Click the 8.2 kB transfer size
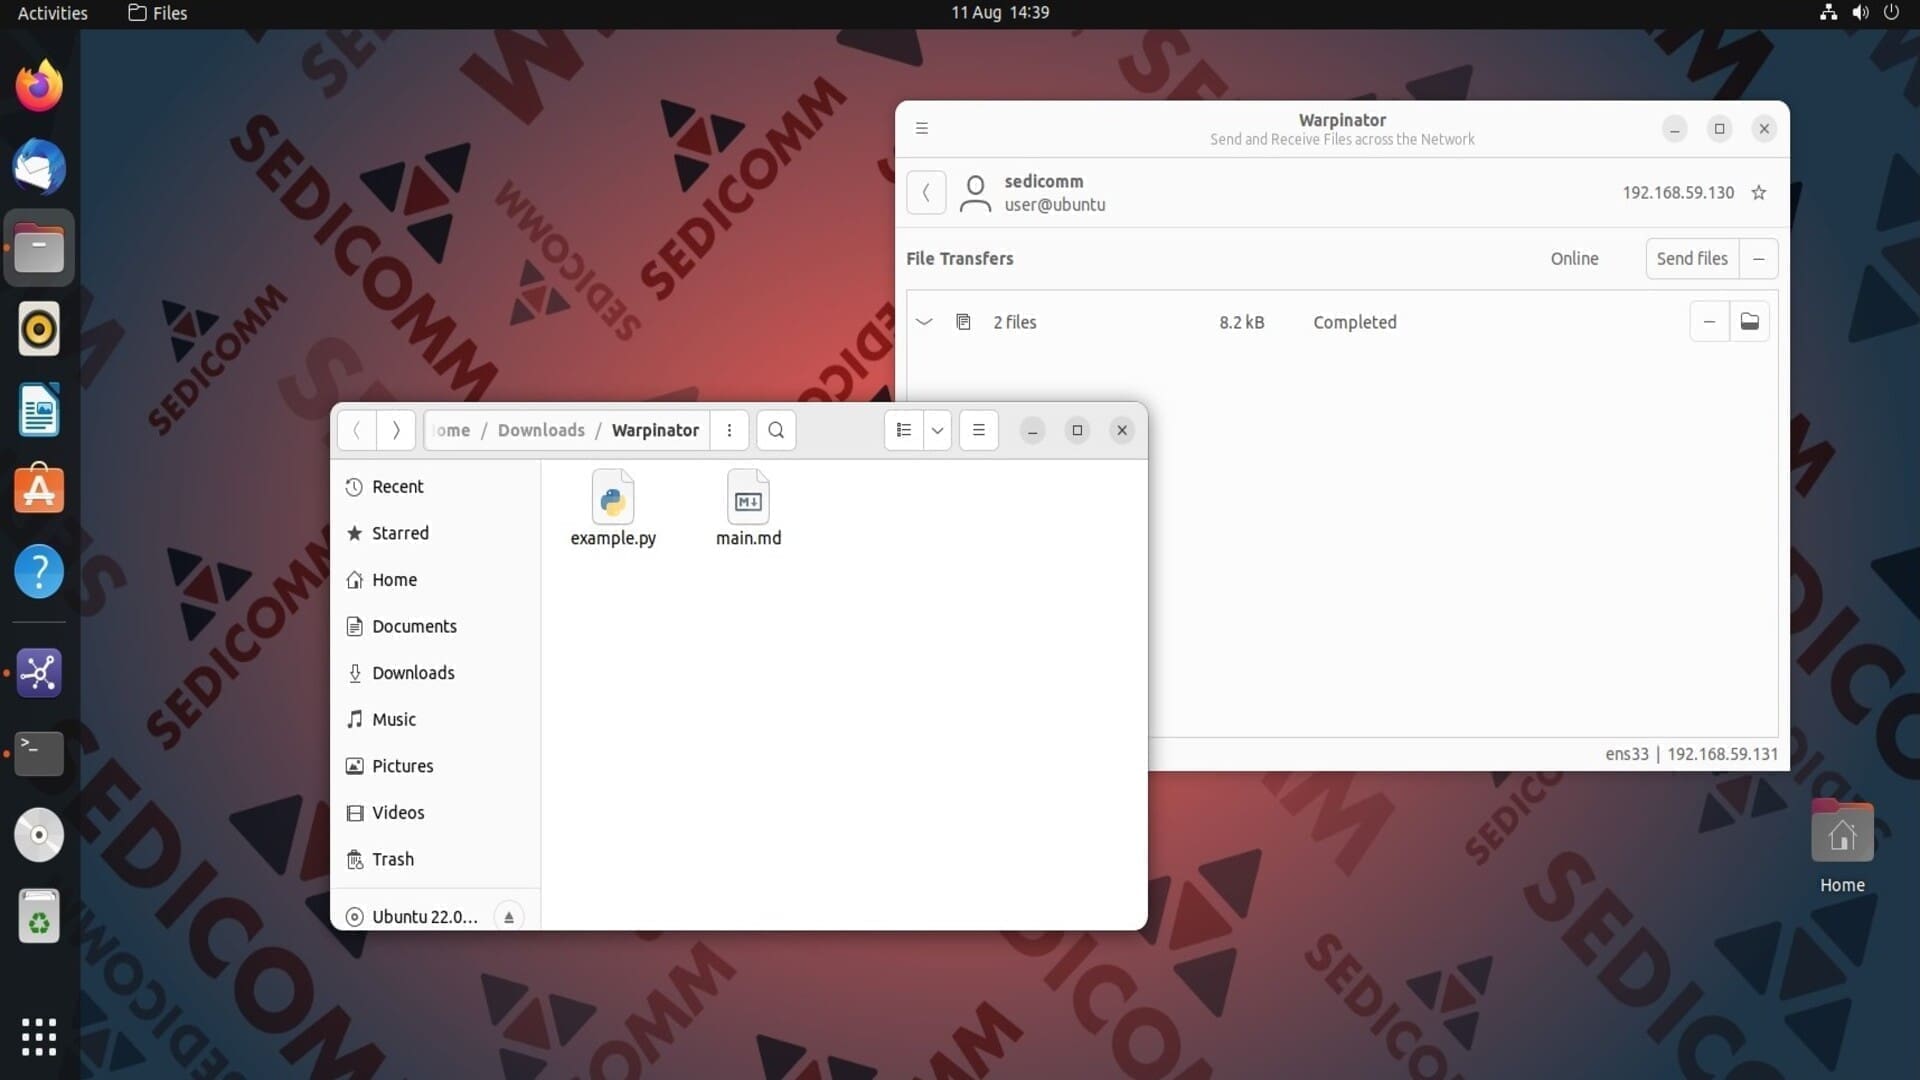Image resolution: width=1920 pixels, height=1080 pixels. pyautogui.click(x=1242, y=322)
